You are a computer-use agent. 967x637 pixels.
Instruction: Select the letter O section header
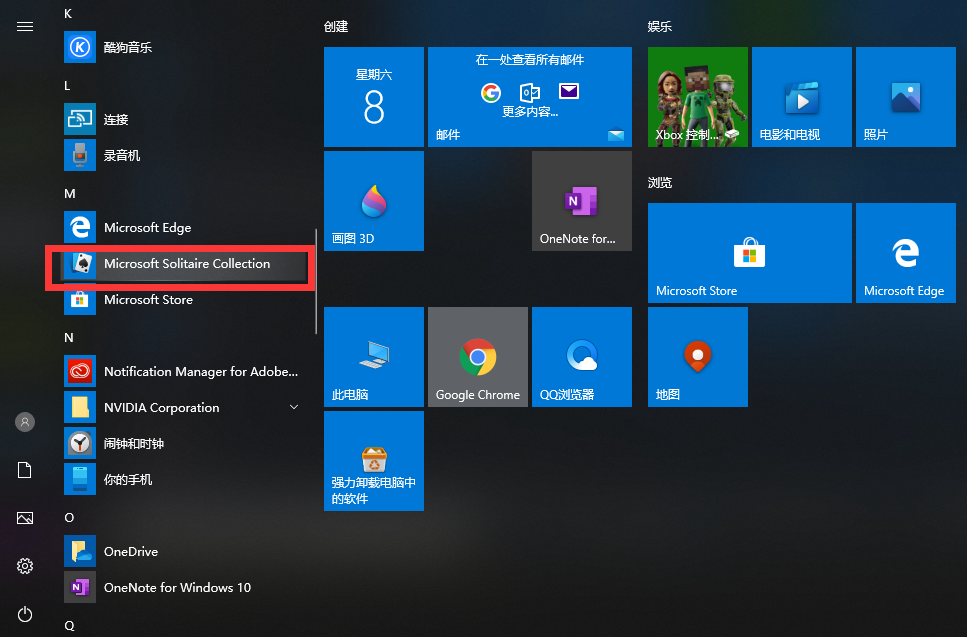coord(67,517)
